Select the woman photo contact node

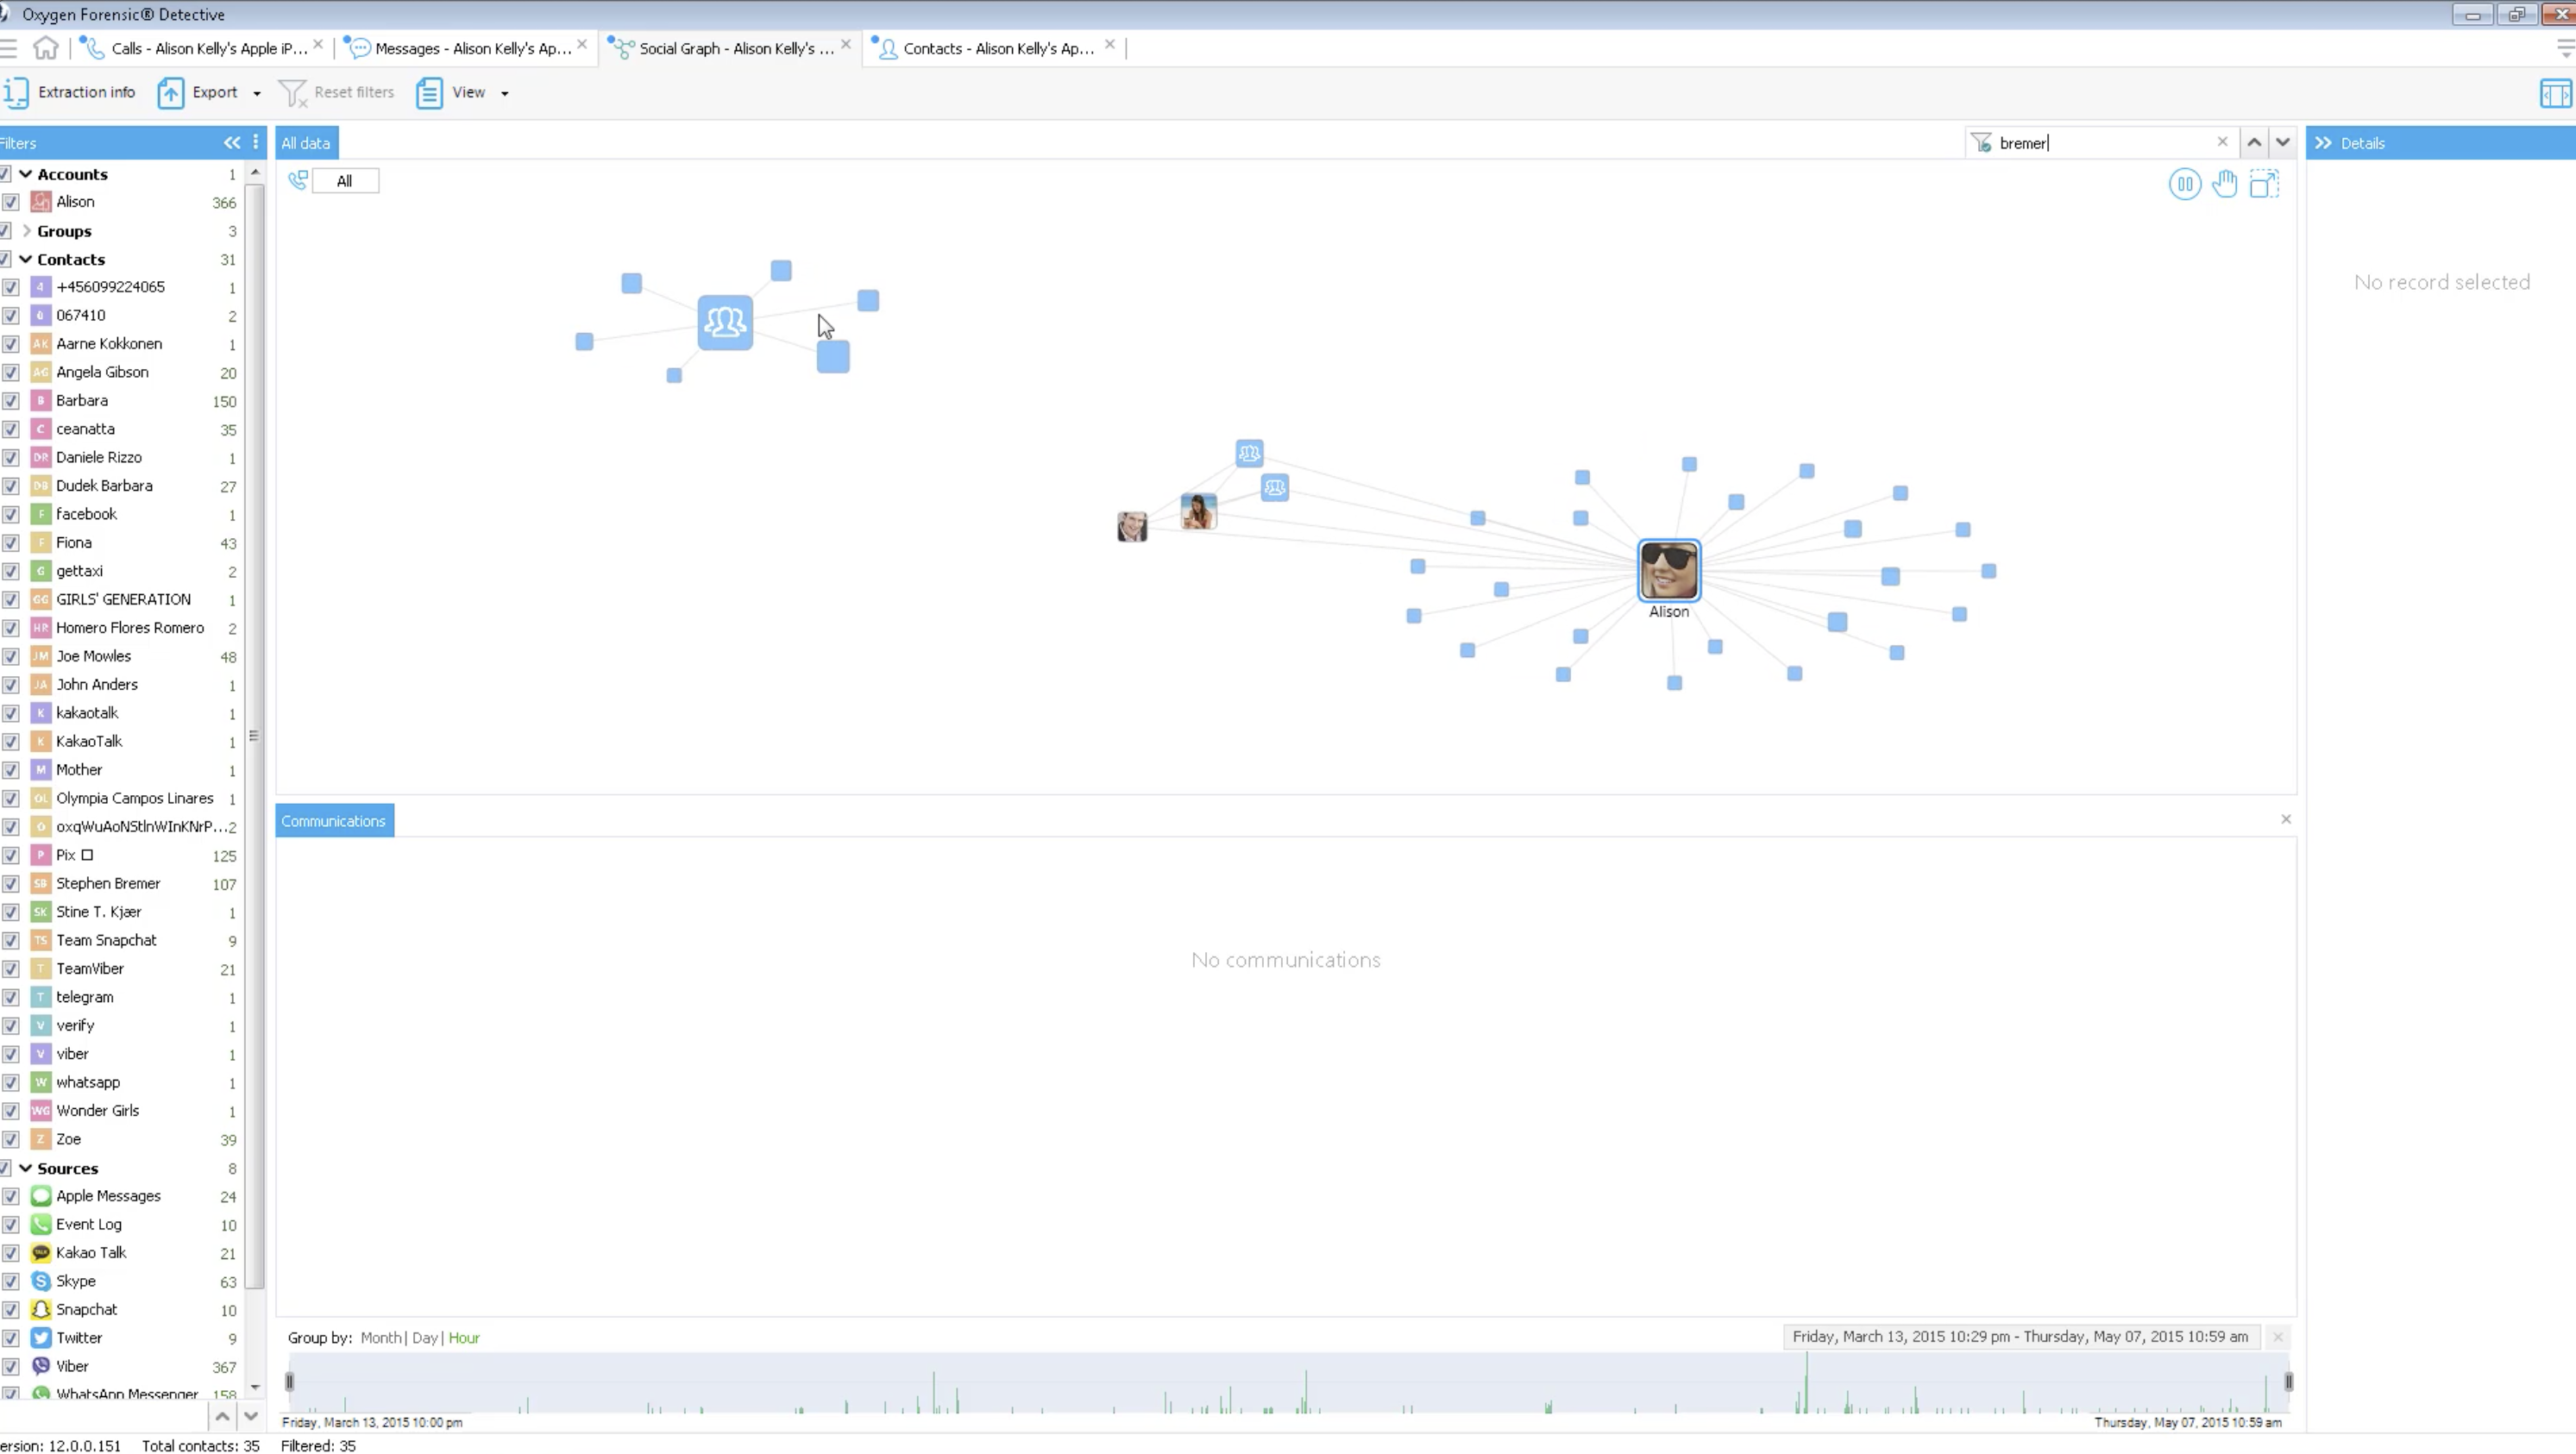point(1198,511)
